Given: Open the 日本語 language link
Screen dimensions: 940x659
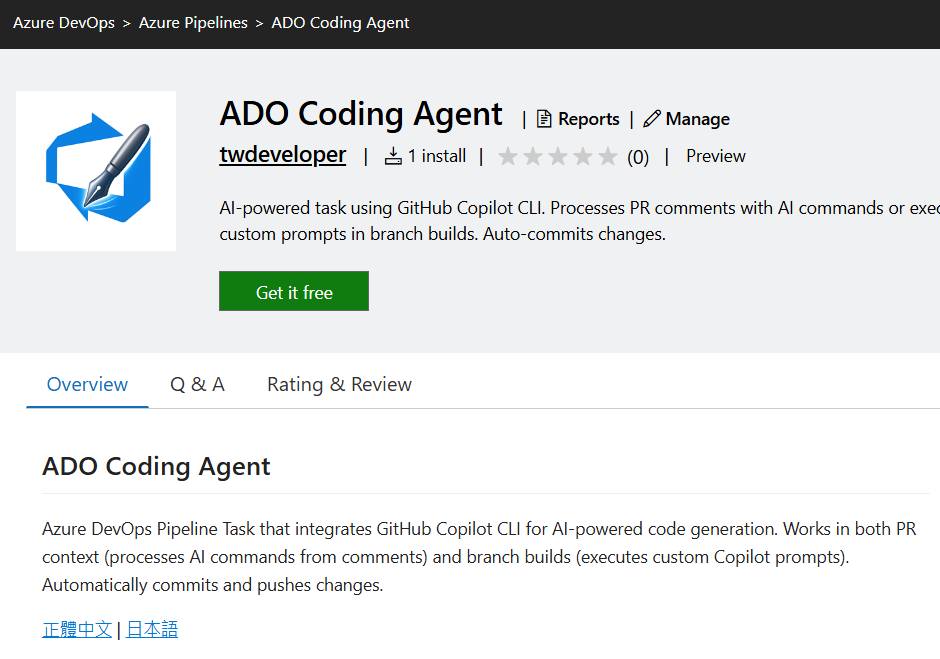Looking at the screenshot, I should [152, 629].
